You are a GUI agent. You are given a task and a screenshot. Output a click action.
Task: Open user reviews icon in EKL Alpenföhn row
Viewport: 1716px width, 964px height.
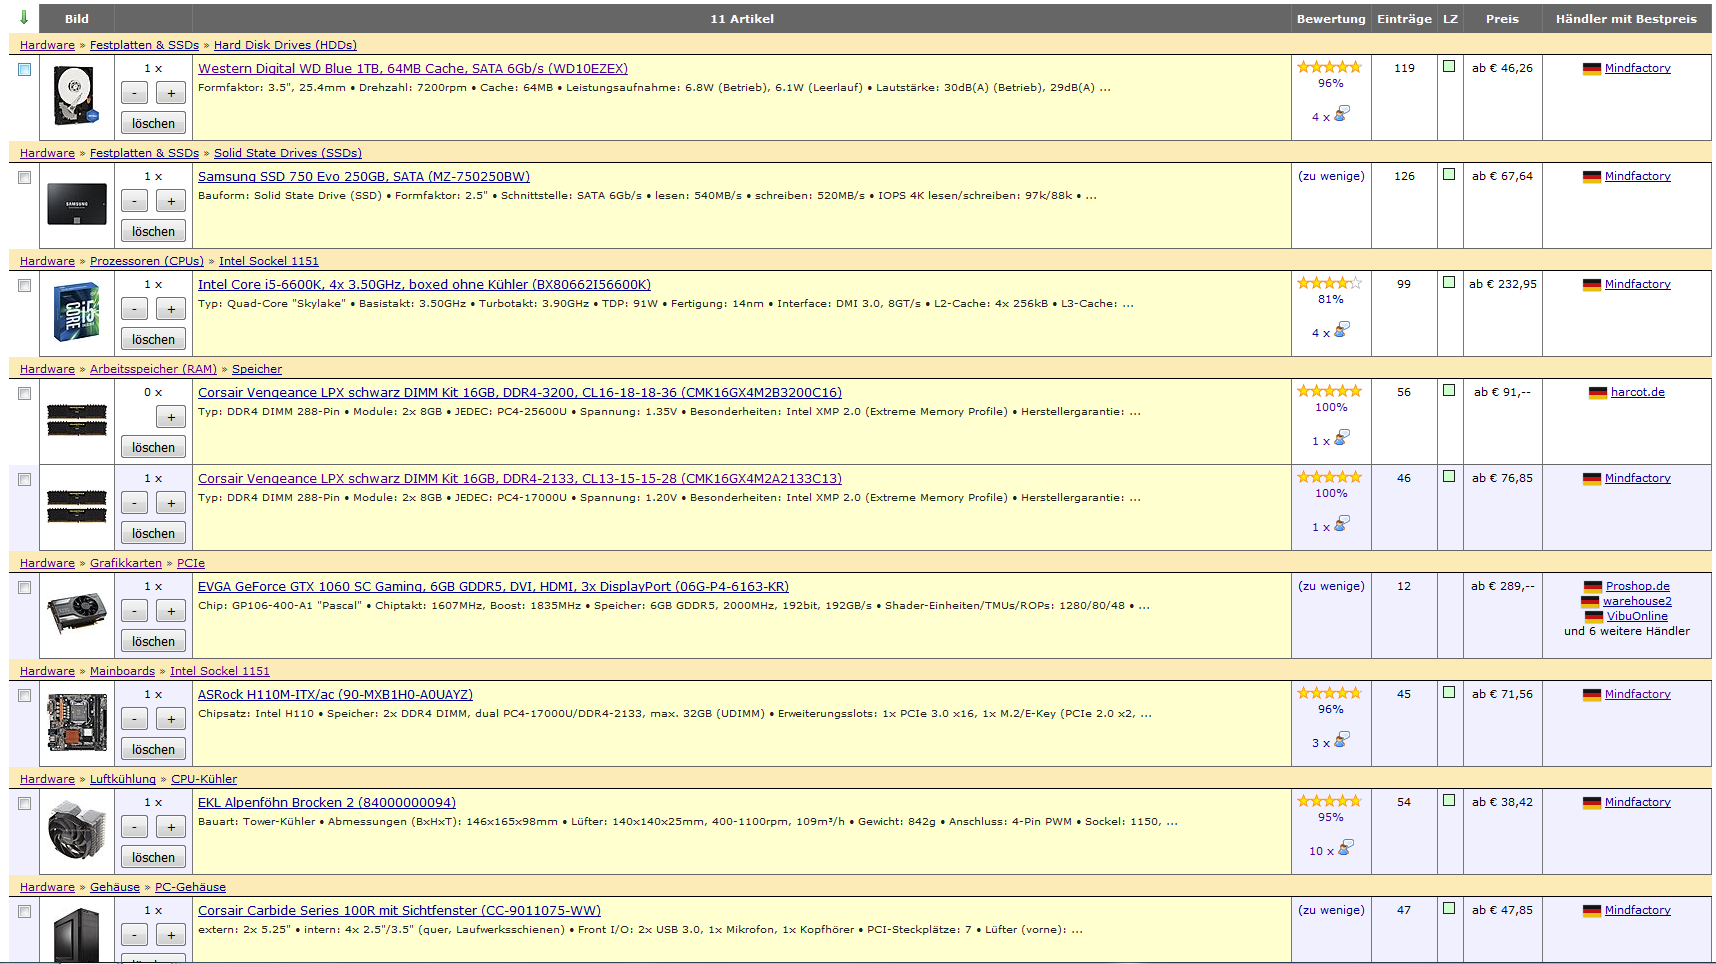tap(1346, 848)
